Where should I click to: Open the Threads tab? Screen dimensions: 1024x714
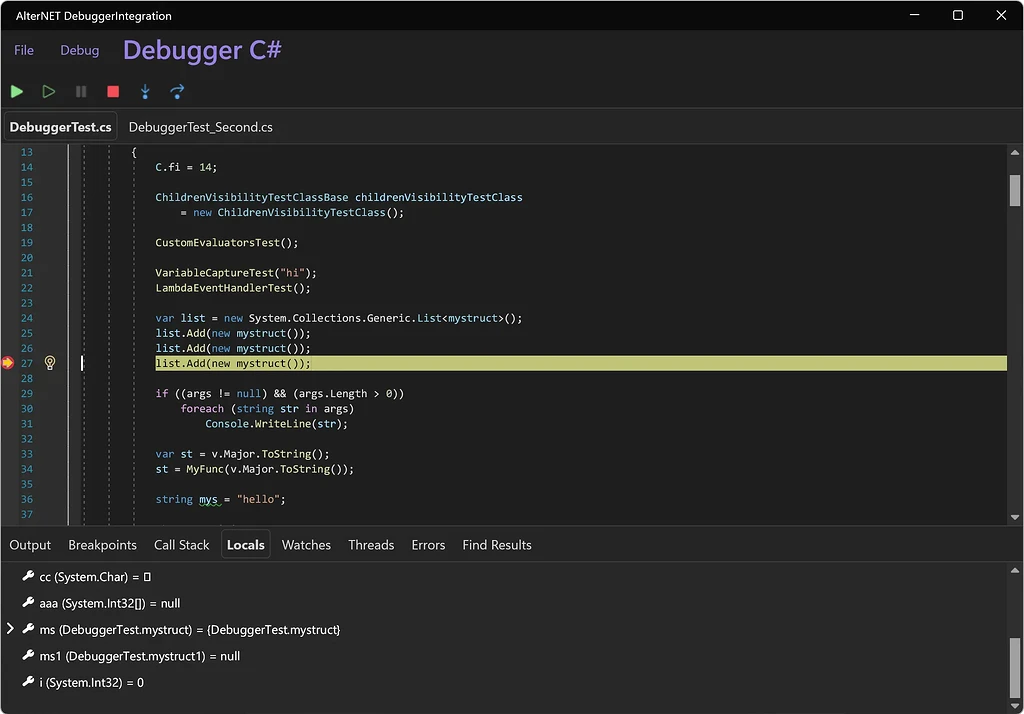[x=371, y=545]
